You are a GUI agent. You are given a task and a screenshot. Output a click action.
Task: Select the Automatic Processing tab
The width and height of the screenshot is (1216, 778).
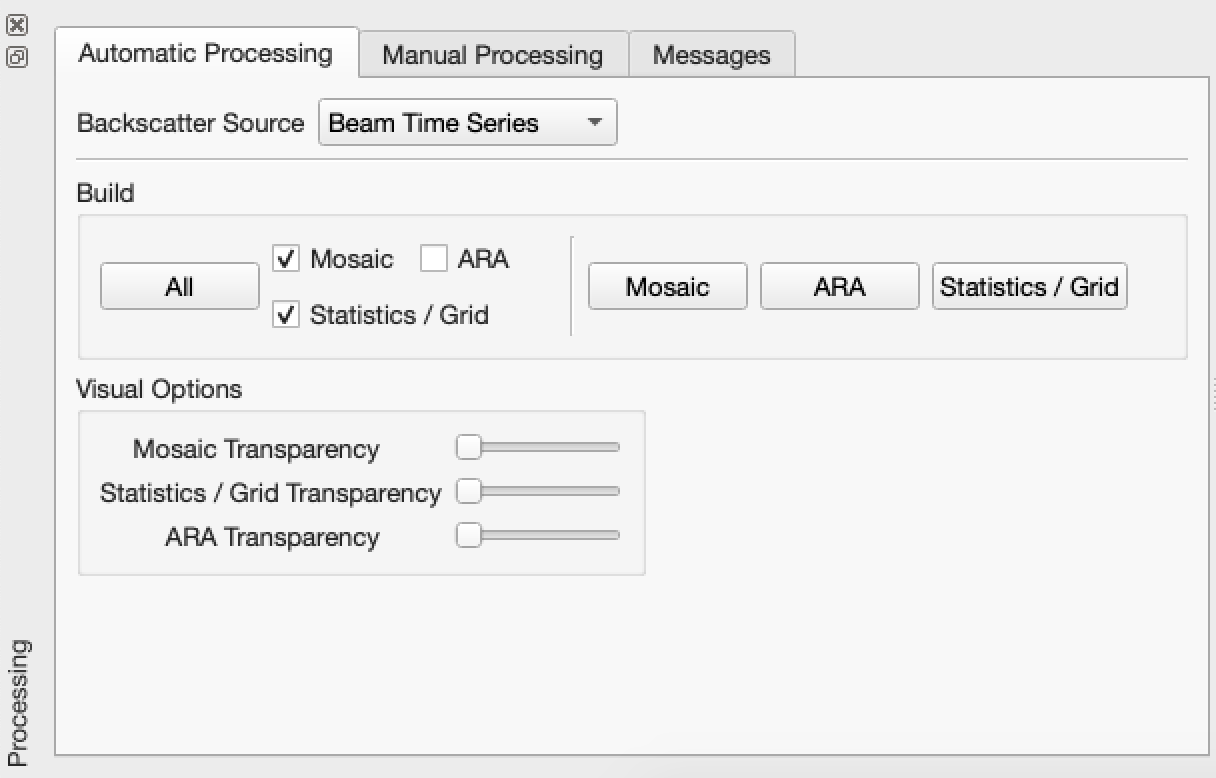click(204, 54)
